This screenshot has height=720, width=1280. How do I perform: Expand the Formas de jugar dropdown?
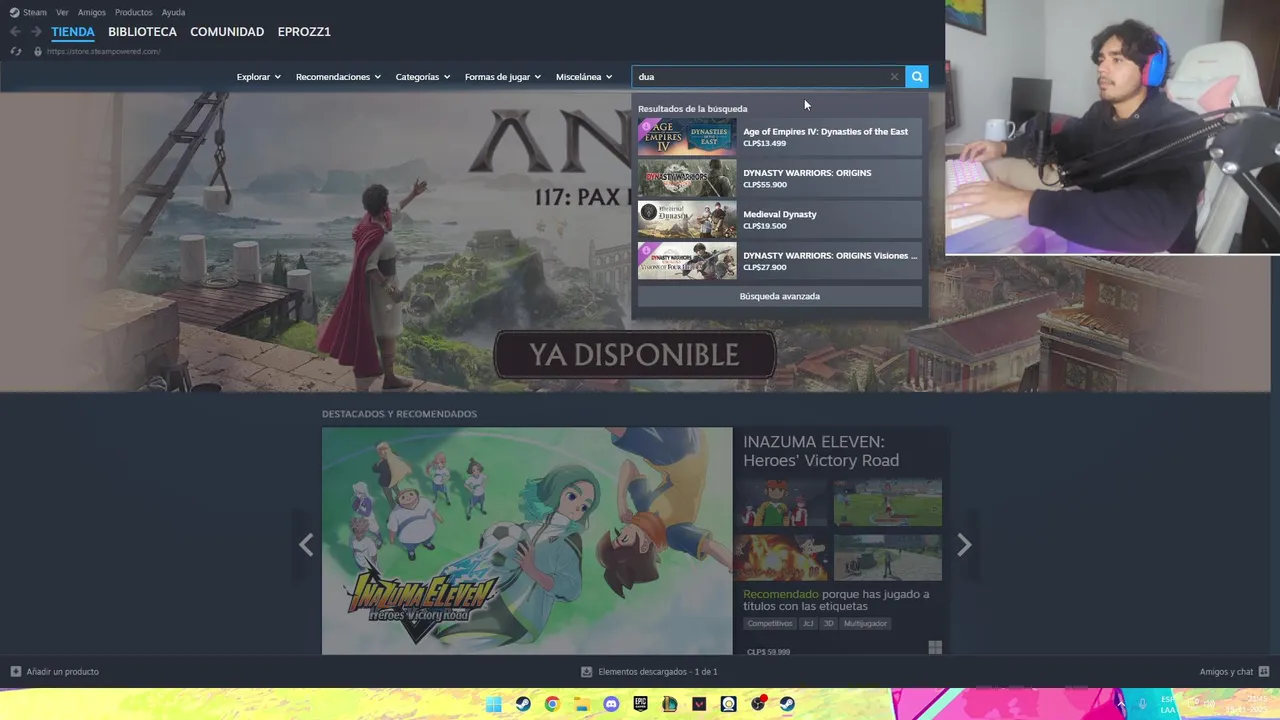pos(503,77)
